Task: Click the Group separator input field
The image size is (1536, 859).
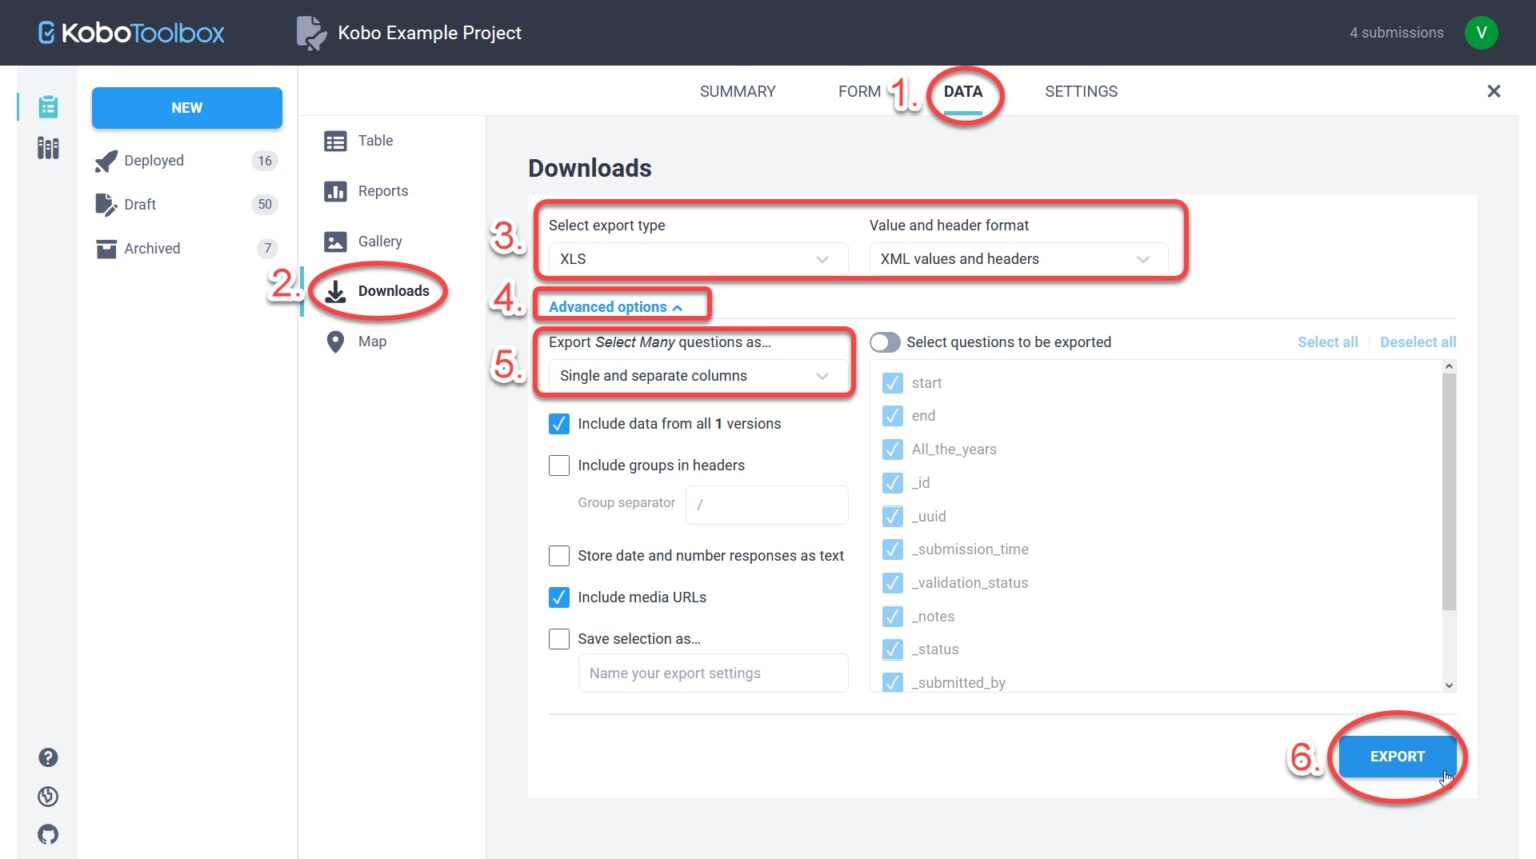Action: (x=766, y=504)
